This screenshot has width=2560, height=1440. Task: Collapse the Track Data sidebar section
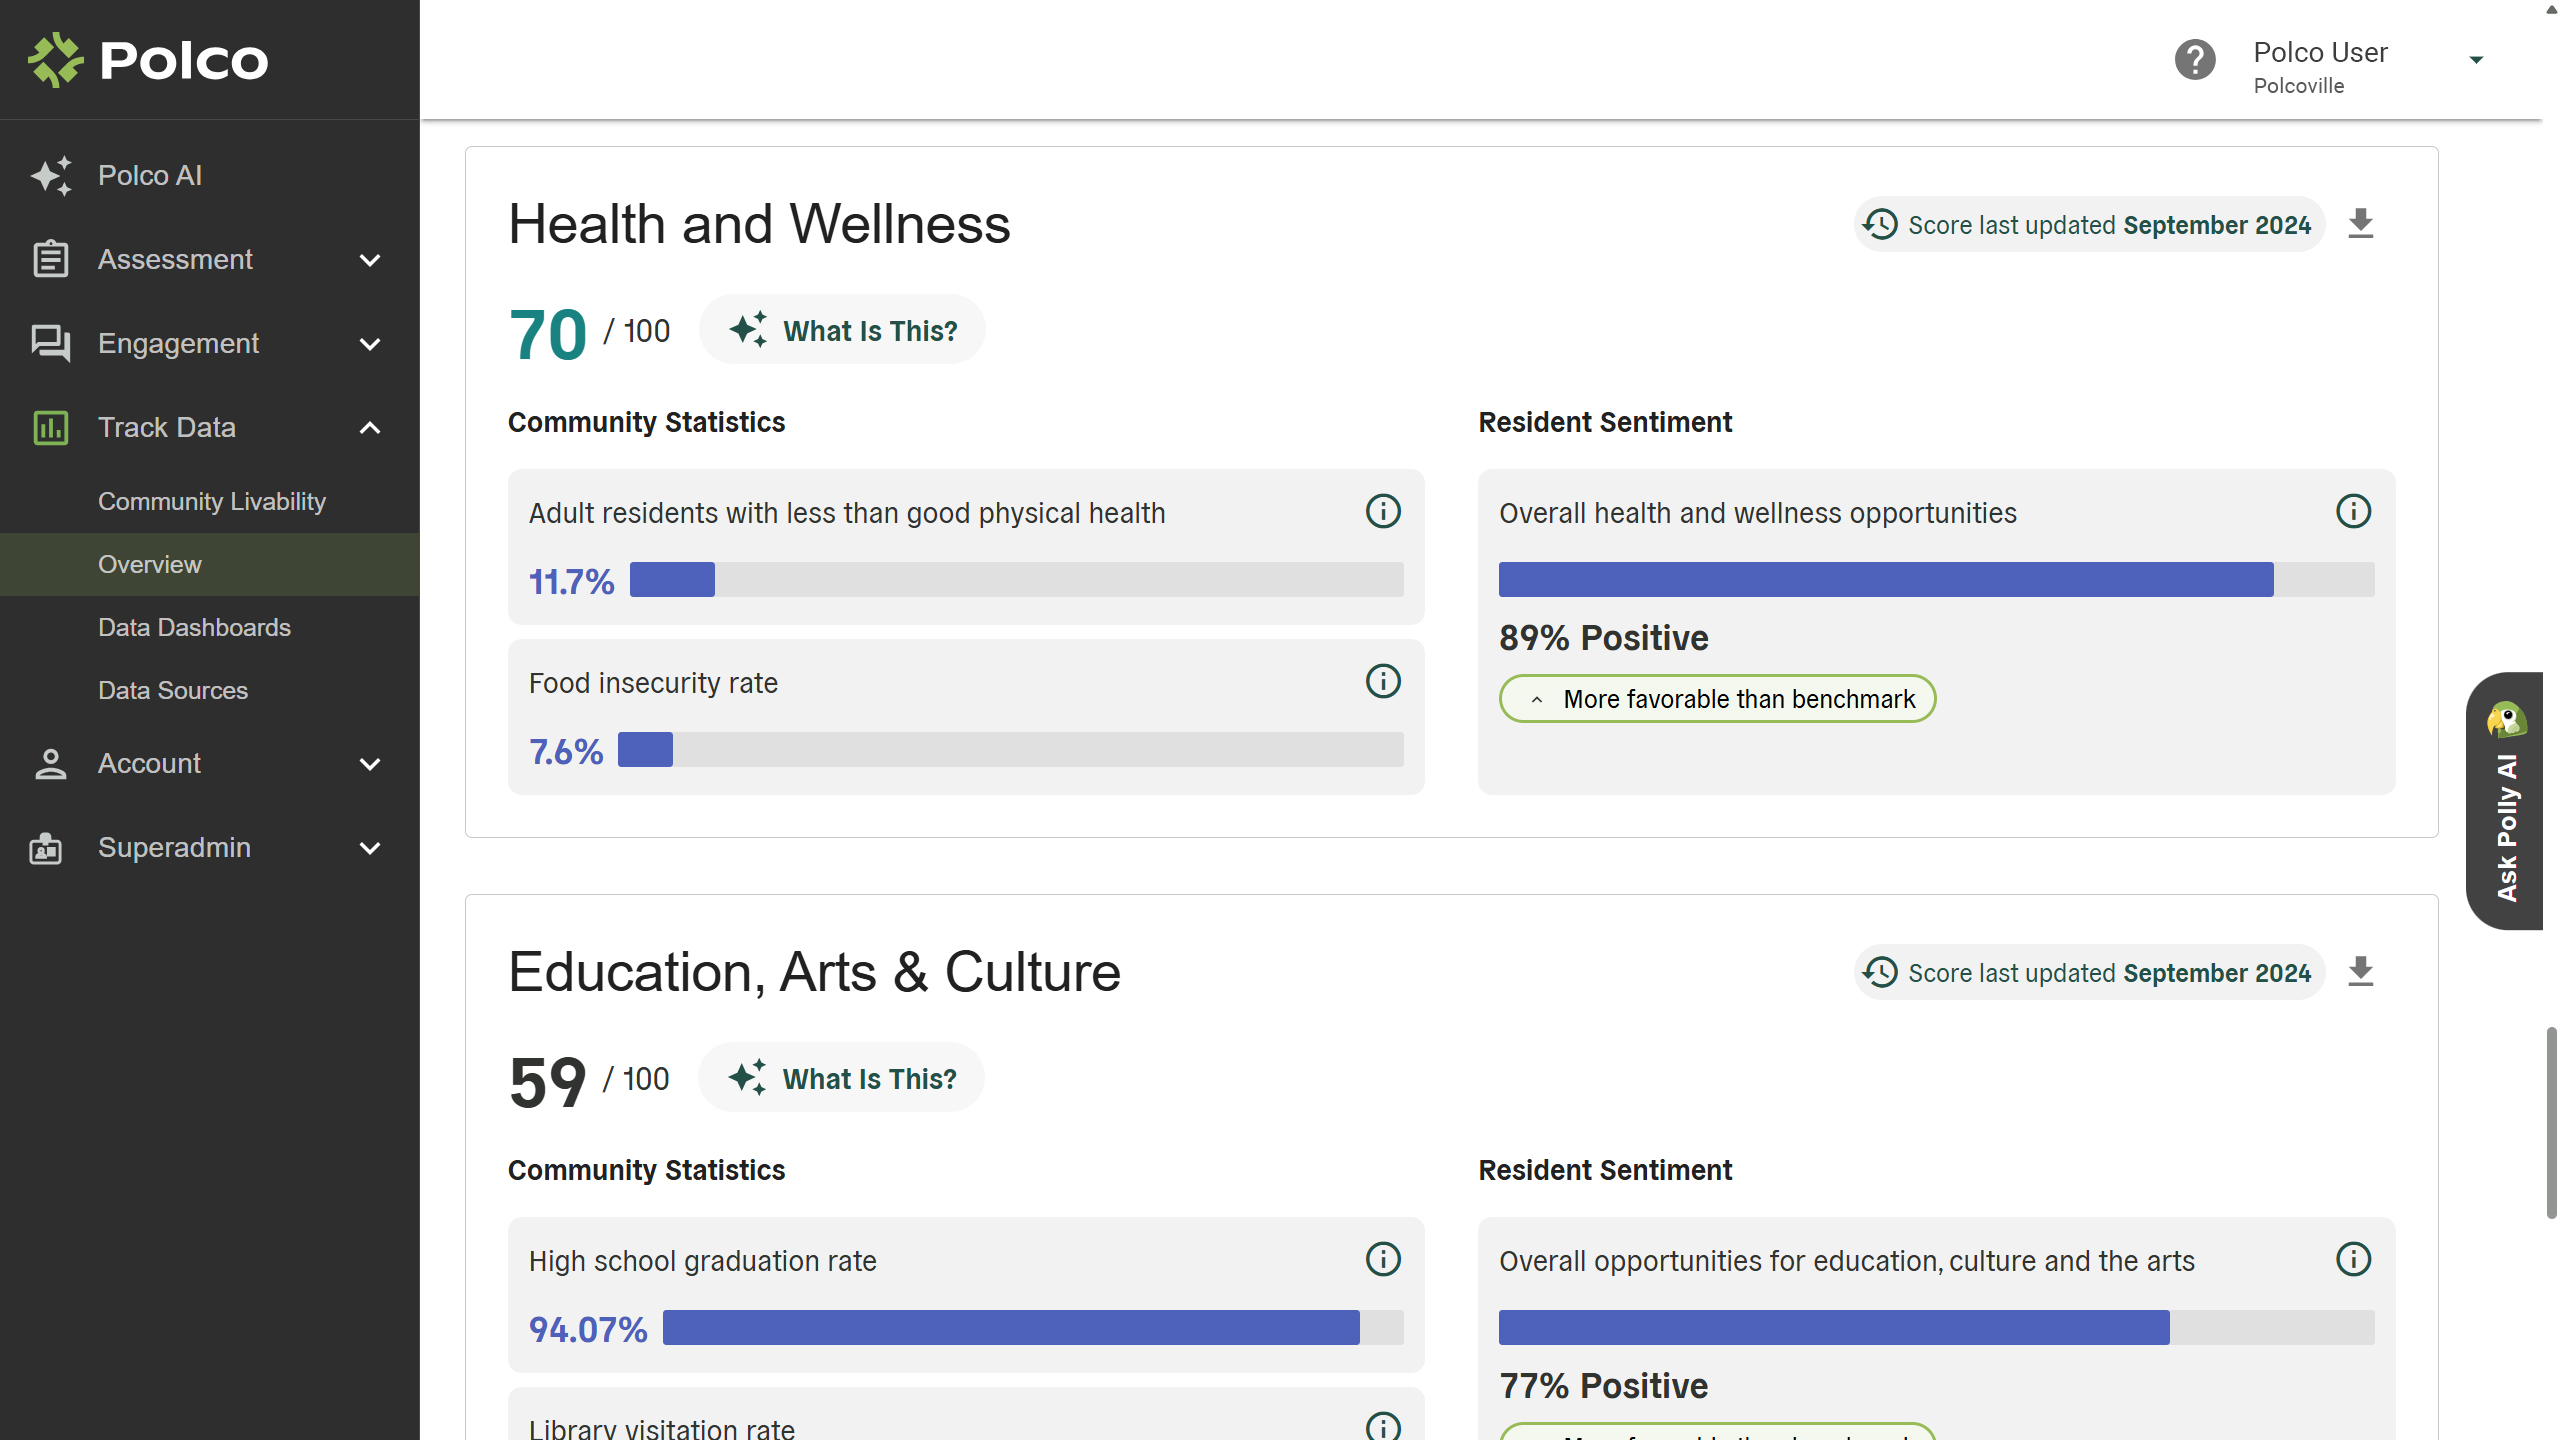[x=369, y=428]
